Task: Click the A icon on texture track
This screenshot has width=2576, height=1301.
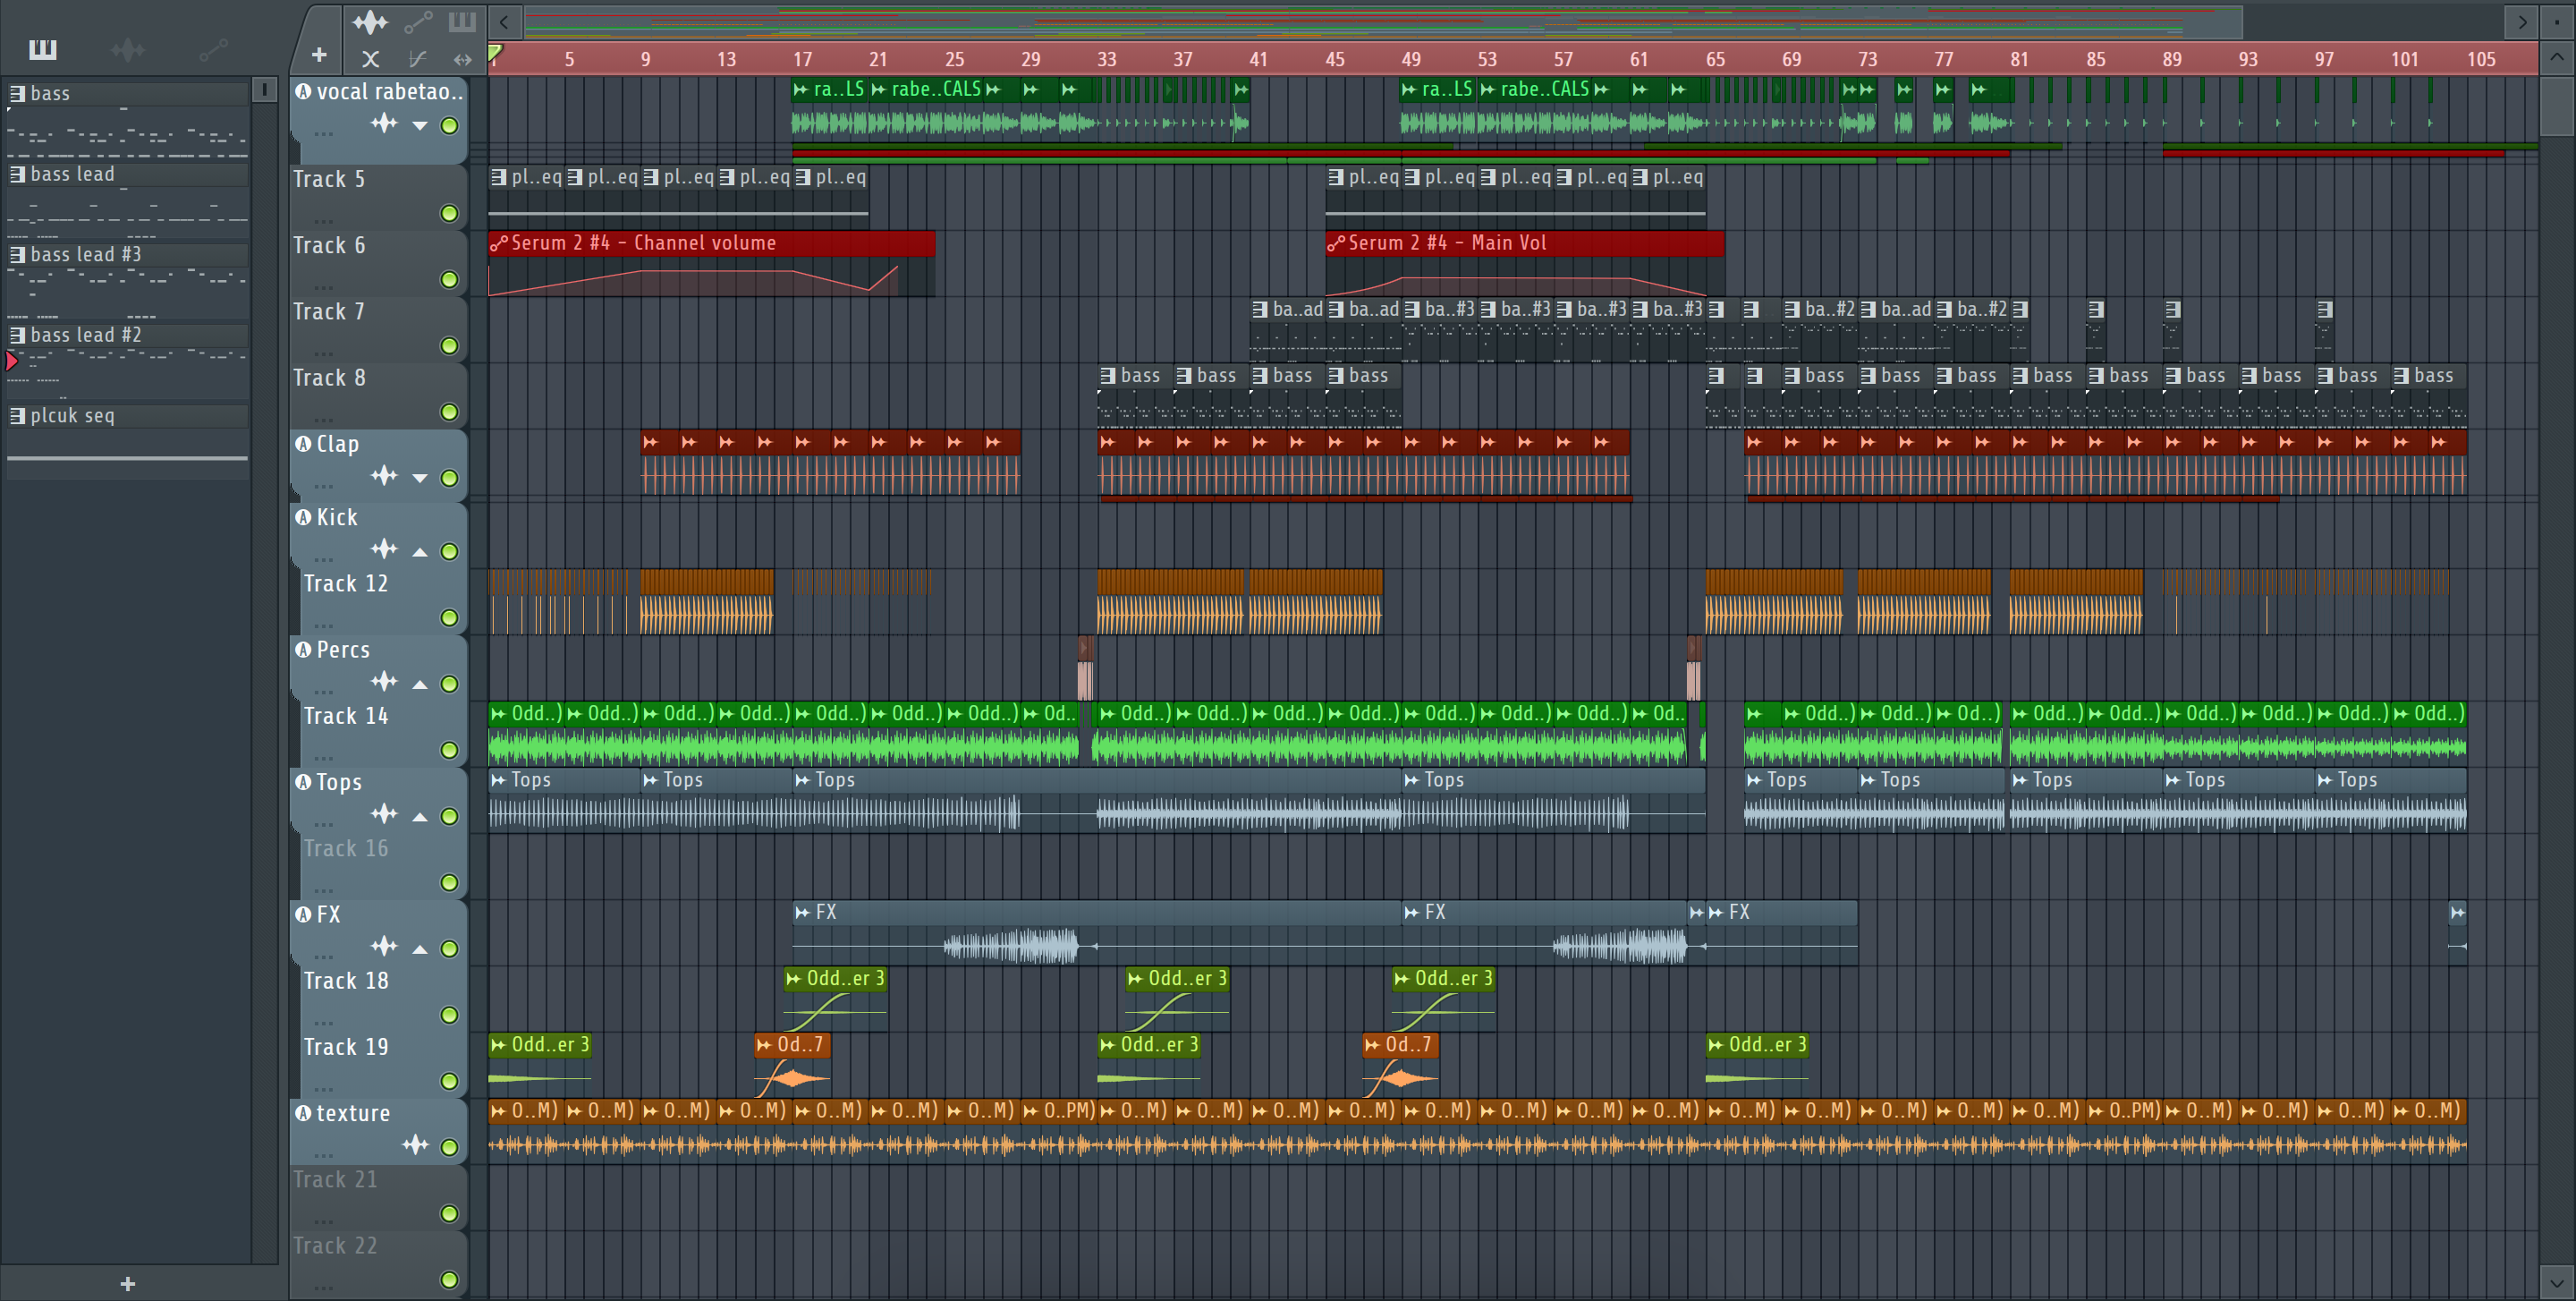Action: [x=303, y=1112]
